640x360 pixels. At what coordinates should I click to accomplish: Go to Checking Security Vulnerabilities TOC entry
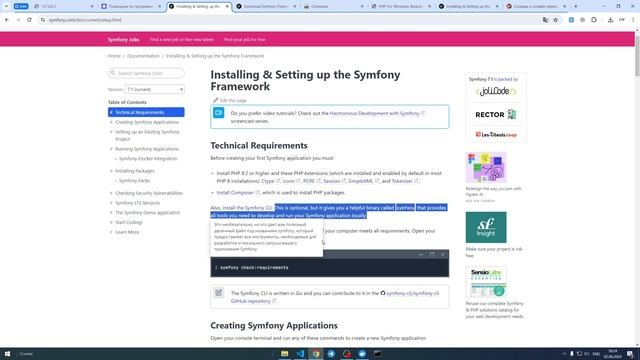click(x=149, y=193)
